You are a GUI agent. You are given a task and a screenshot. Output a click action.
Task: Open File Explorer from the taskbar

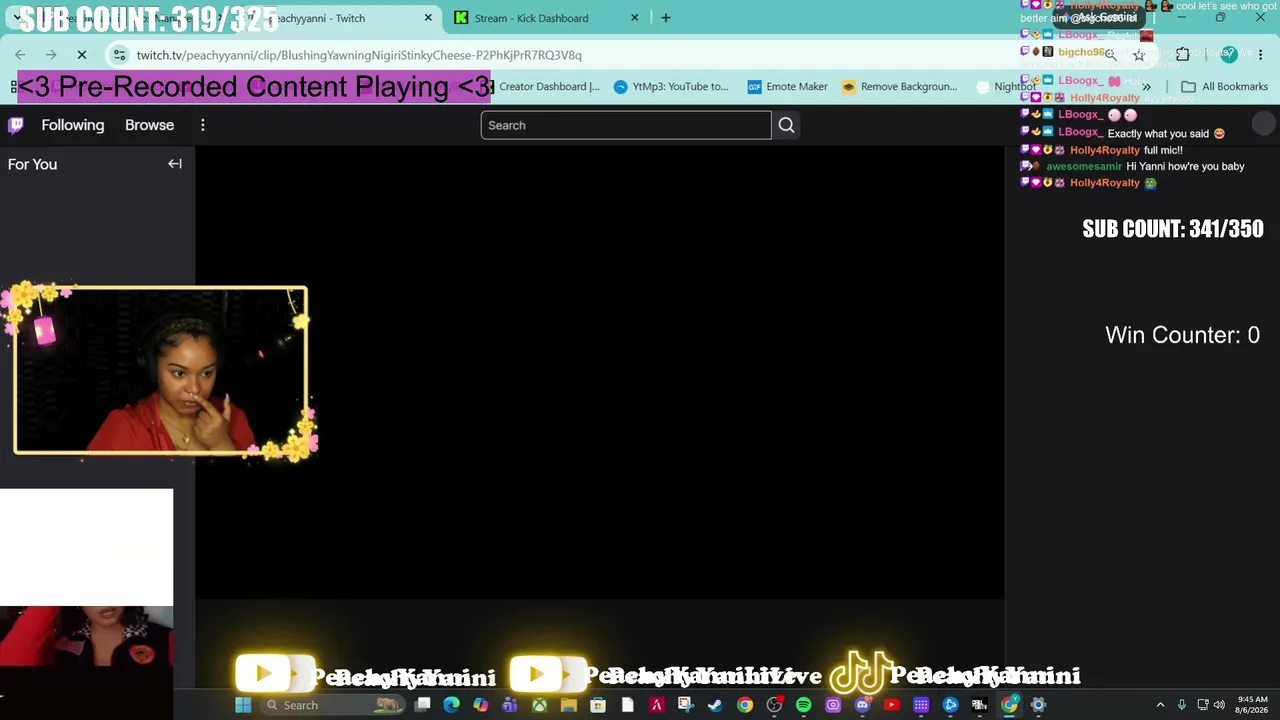569,705
